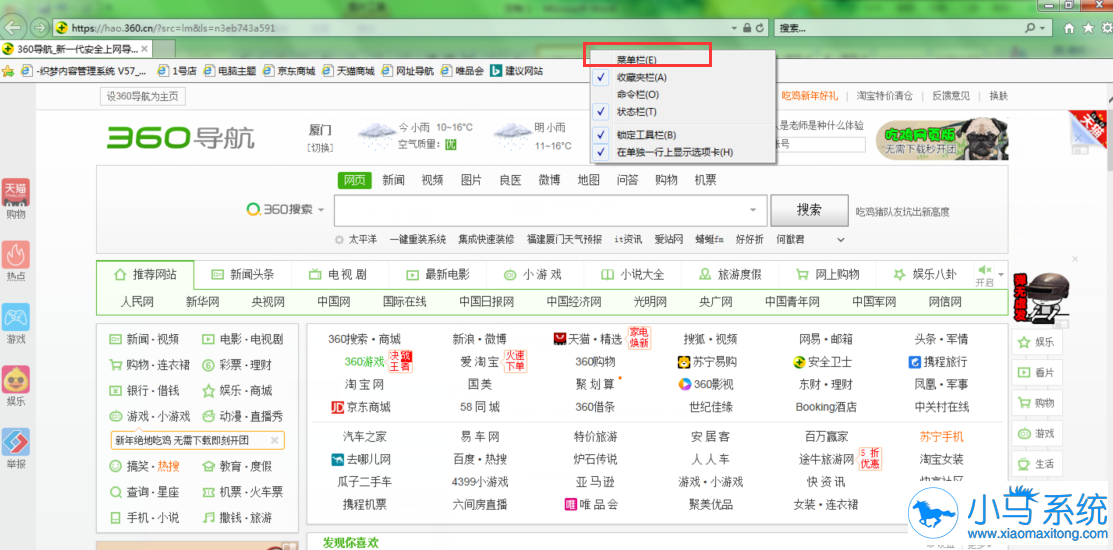Expand the browser search provider dropdown arrow
The image size is (1113, 550).
click(1043, 28)
